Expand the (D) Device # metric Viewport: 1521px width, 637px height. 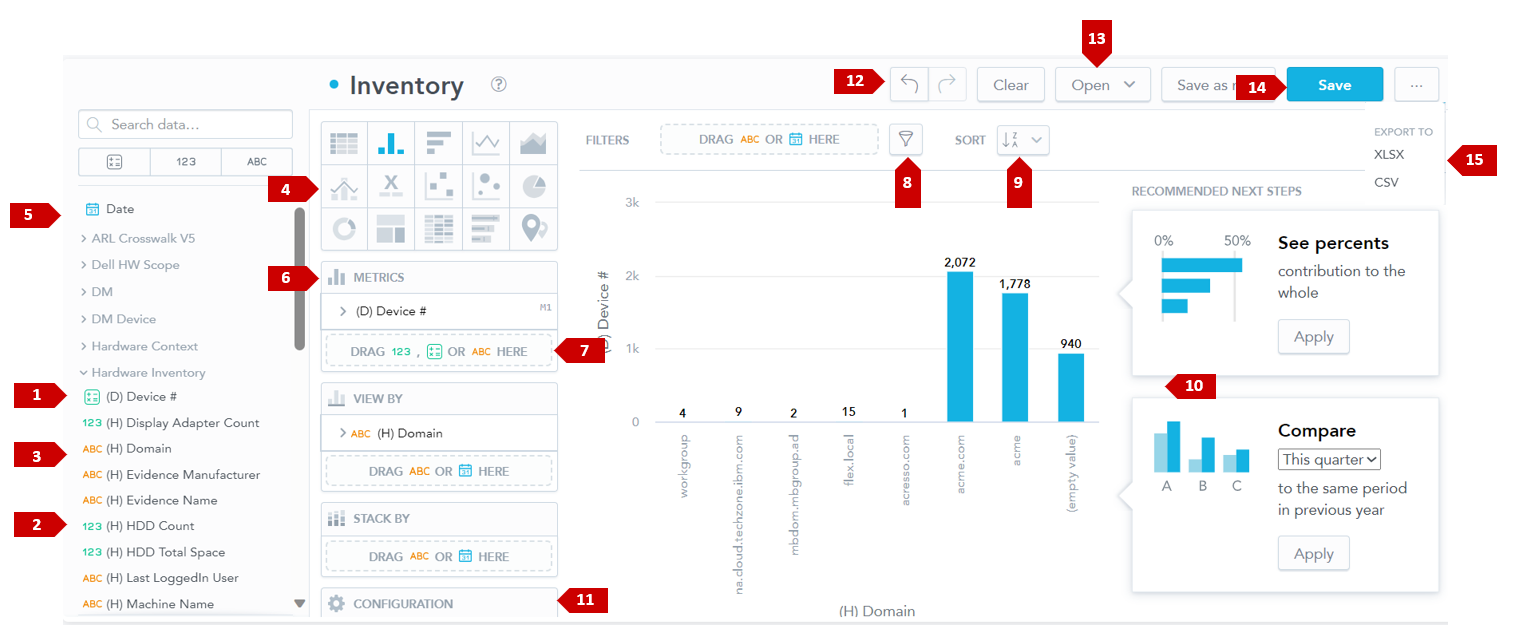tap(344, 312)
